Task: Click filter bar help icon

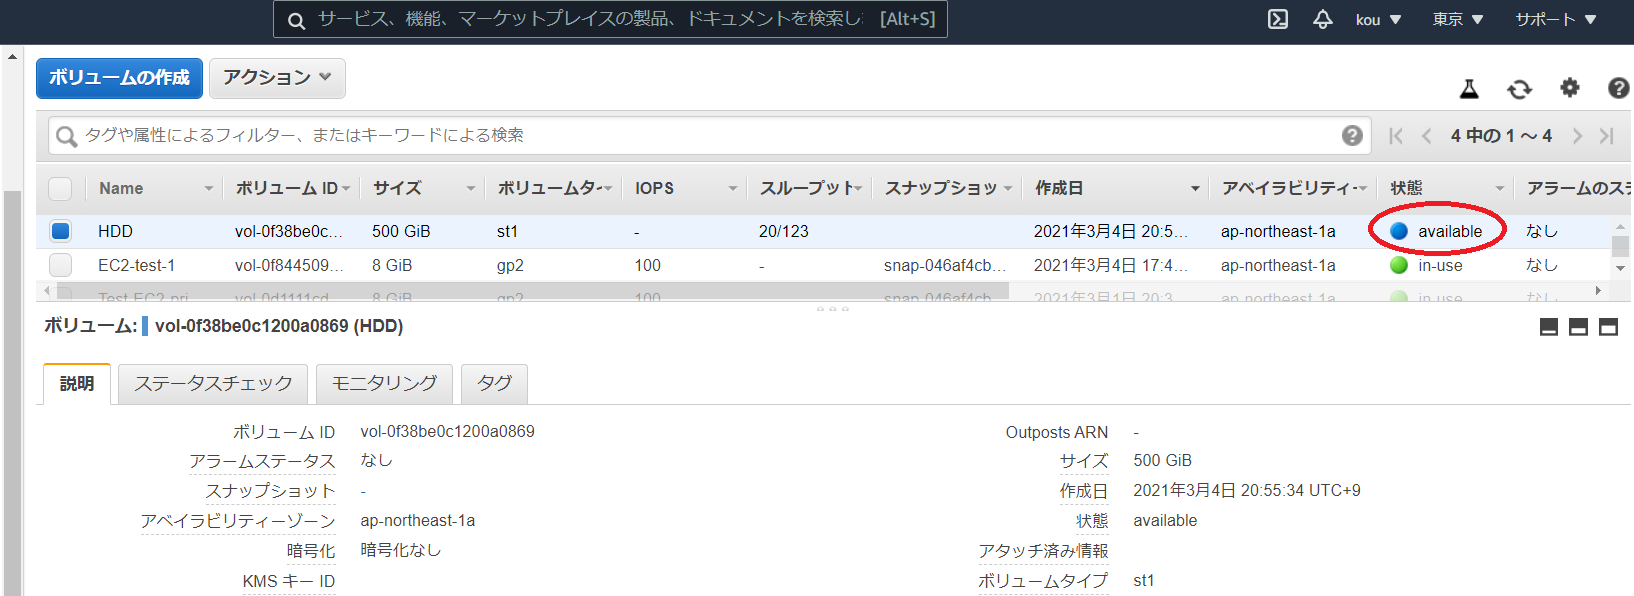Action: tap(1352, 135)
